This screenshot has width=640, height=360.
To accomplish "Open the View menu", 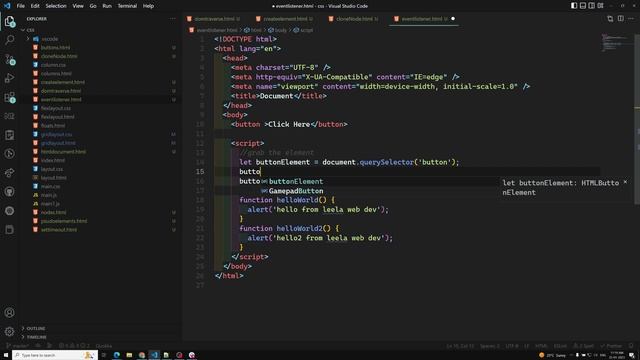I will 78,6.
